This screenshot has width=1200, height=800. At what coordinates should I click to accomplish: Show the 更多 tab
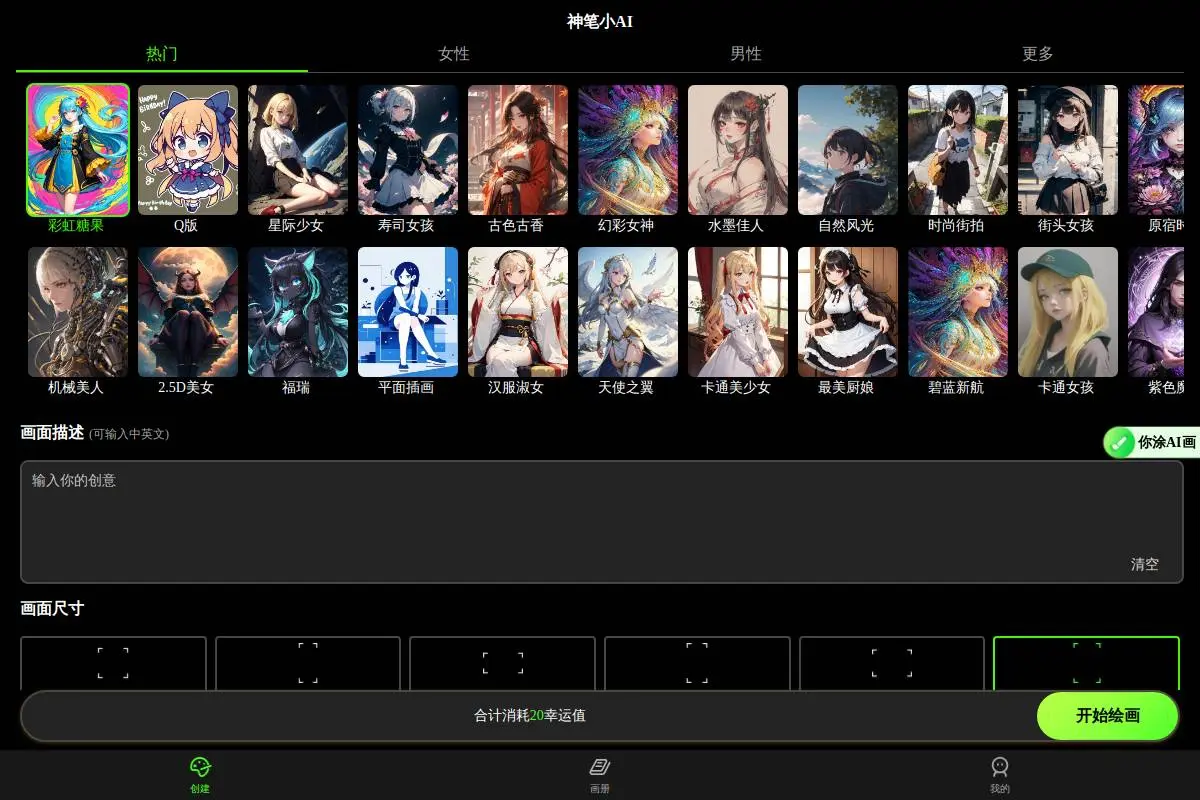click(1038, 54)
